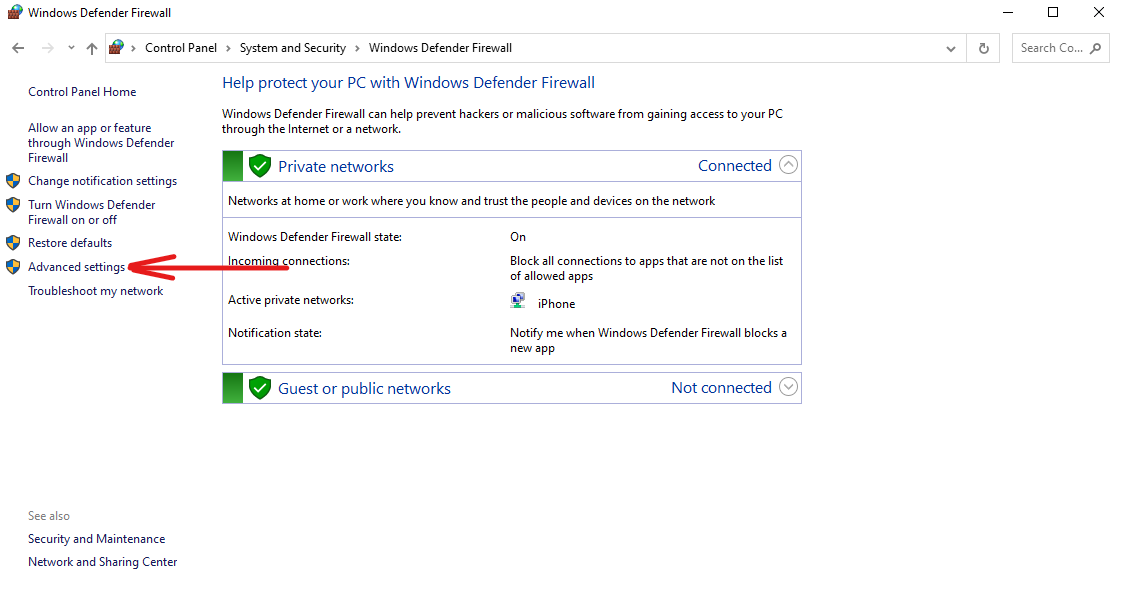Click Windows Defender Firewall breadcrumb
Viewport: 1121px width, 589px height.
click(440, 48)
